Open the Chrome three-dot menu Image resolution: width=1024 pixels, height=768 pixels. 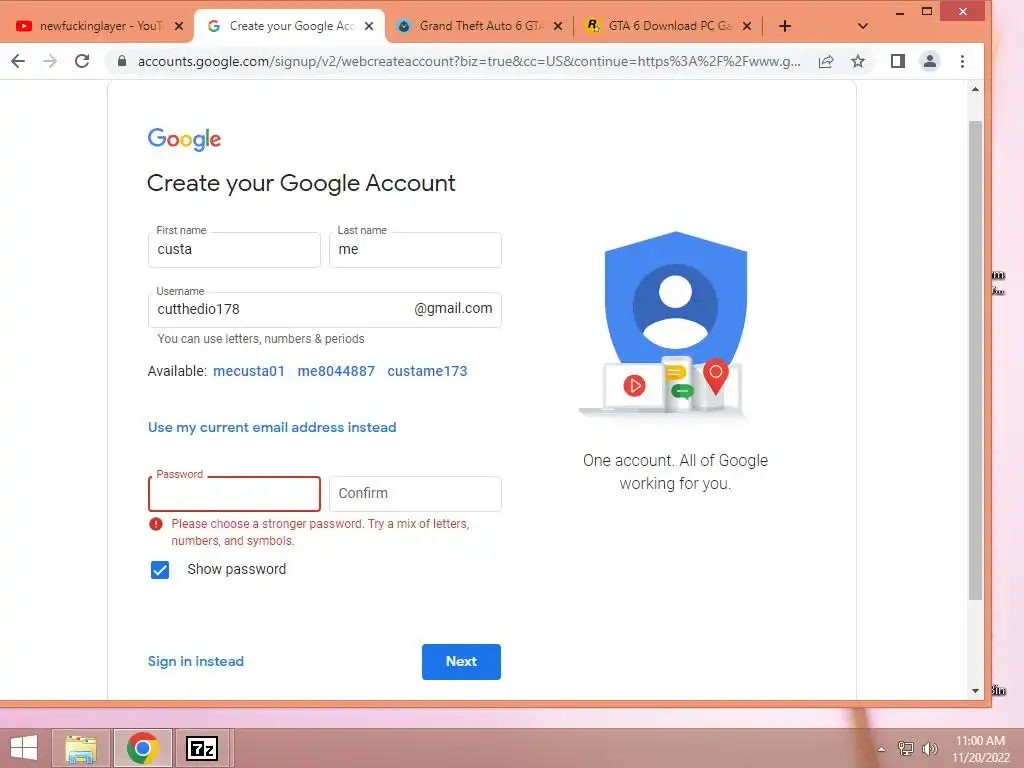(x=962, y=61)
